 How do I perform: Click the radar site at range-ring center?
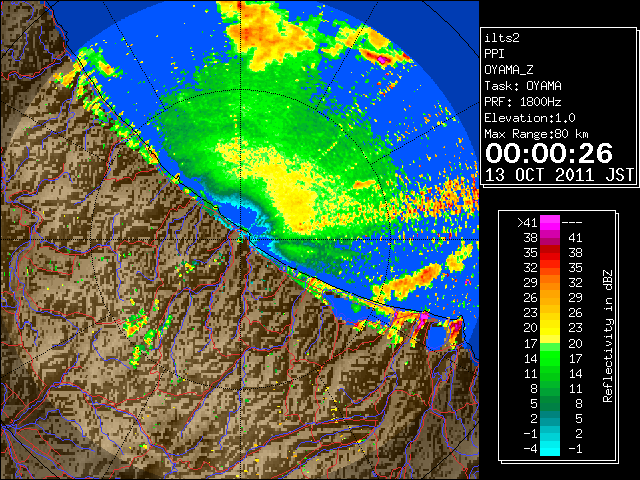pos(241,239)
